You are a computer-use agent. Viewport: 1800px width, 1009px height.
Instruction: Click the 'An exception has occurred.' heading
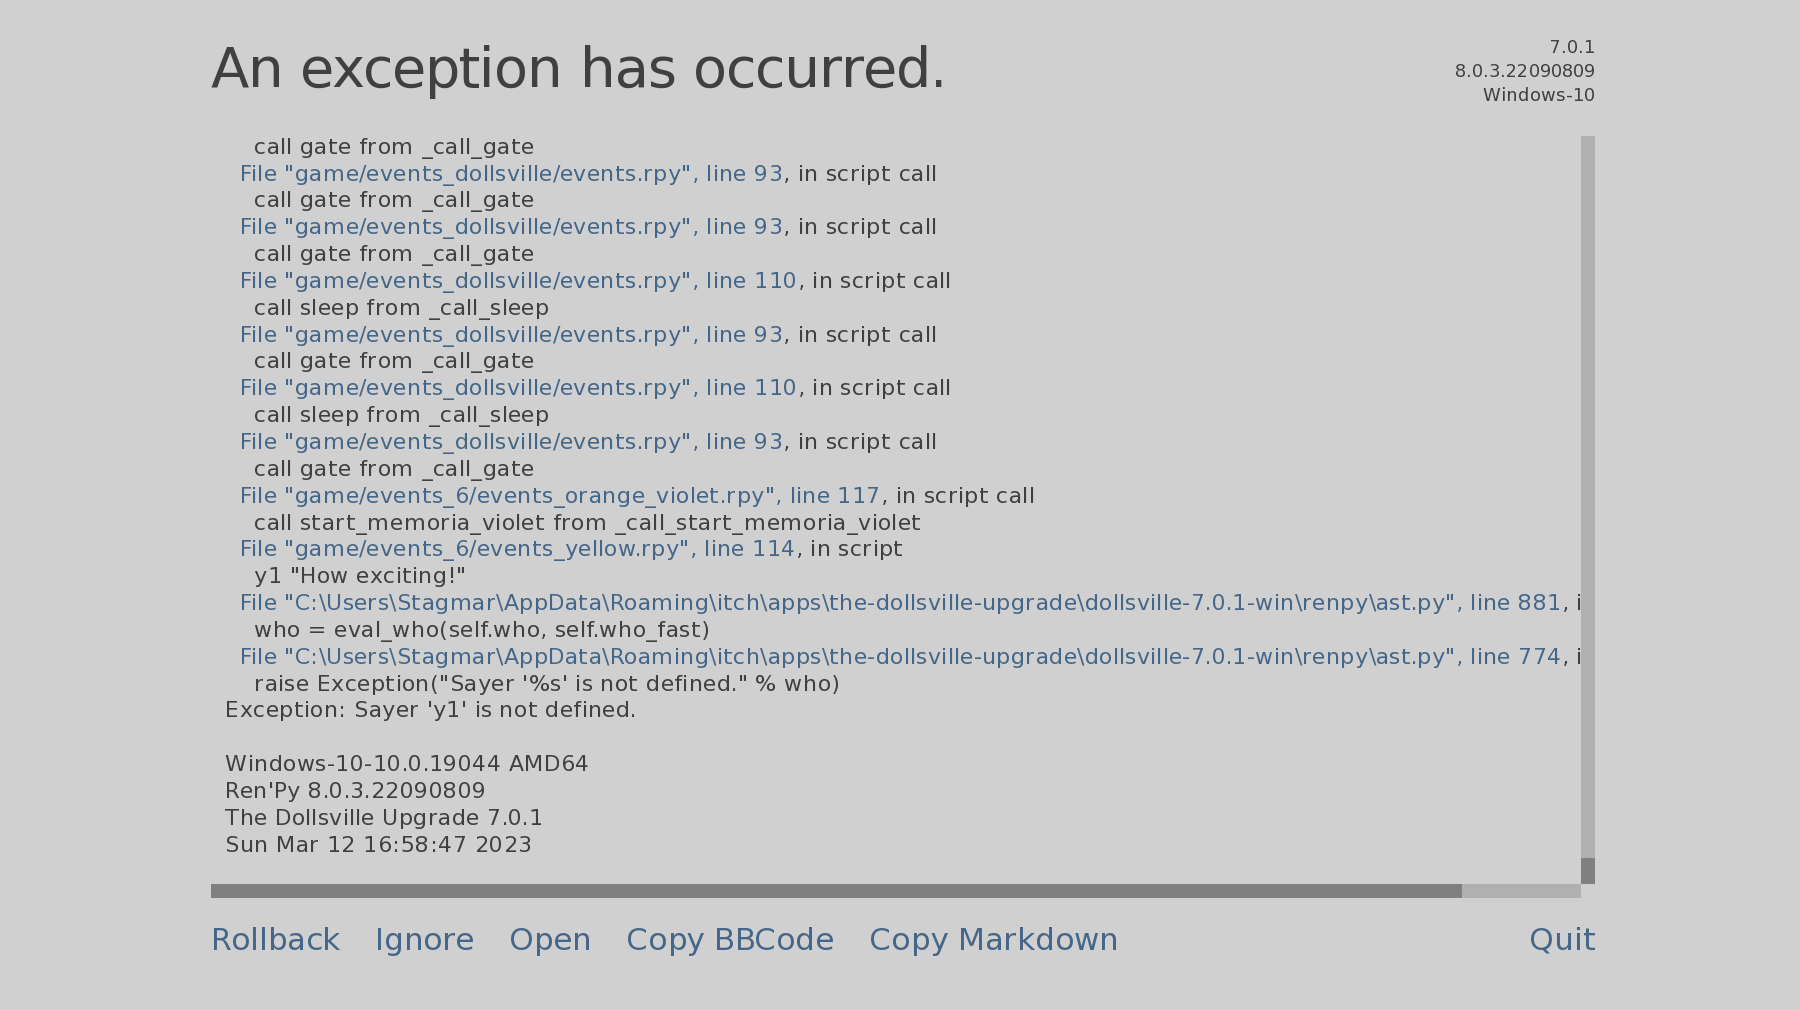tap(578, 69)
